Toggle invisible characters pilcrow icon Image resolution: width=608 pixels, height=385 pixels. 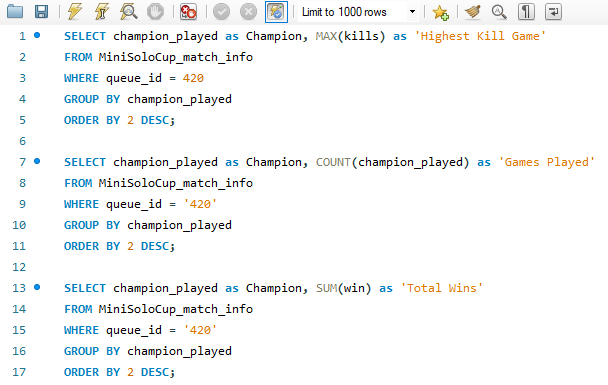[x=526, y=12]
